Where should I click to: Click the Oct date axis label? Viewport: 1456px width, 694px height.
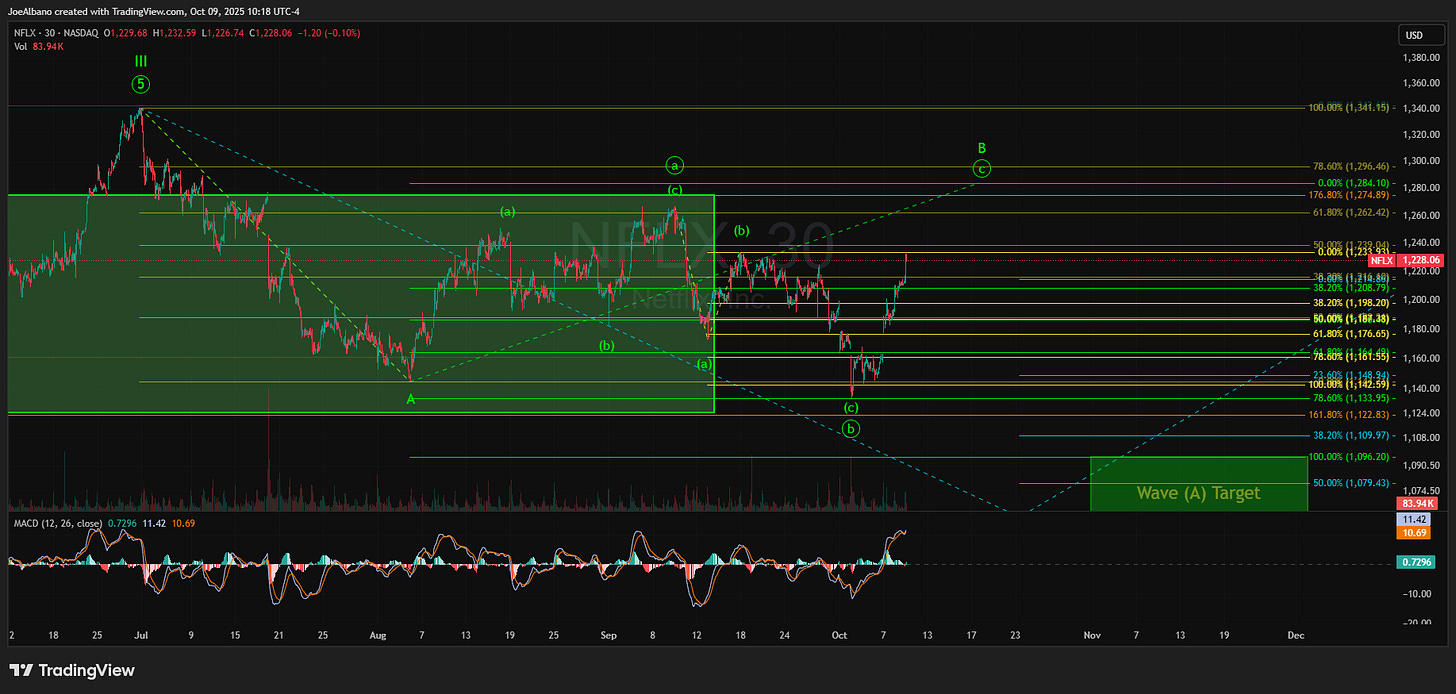(x=840, y=635)
